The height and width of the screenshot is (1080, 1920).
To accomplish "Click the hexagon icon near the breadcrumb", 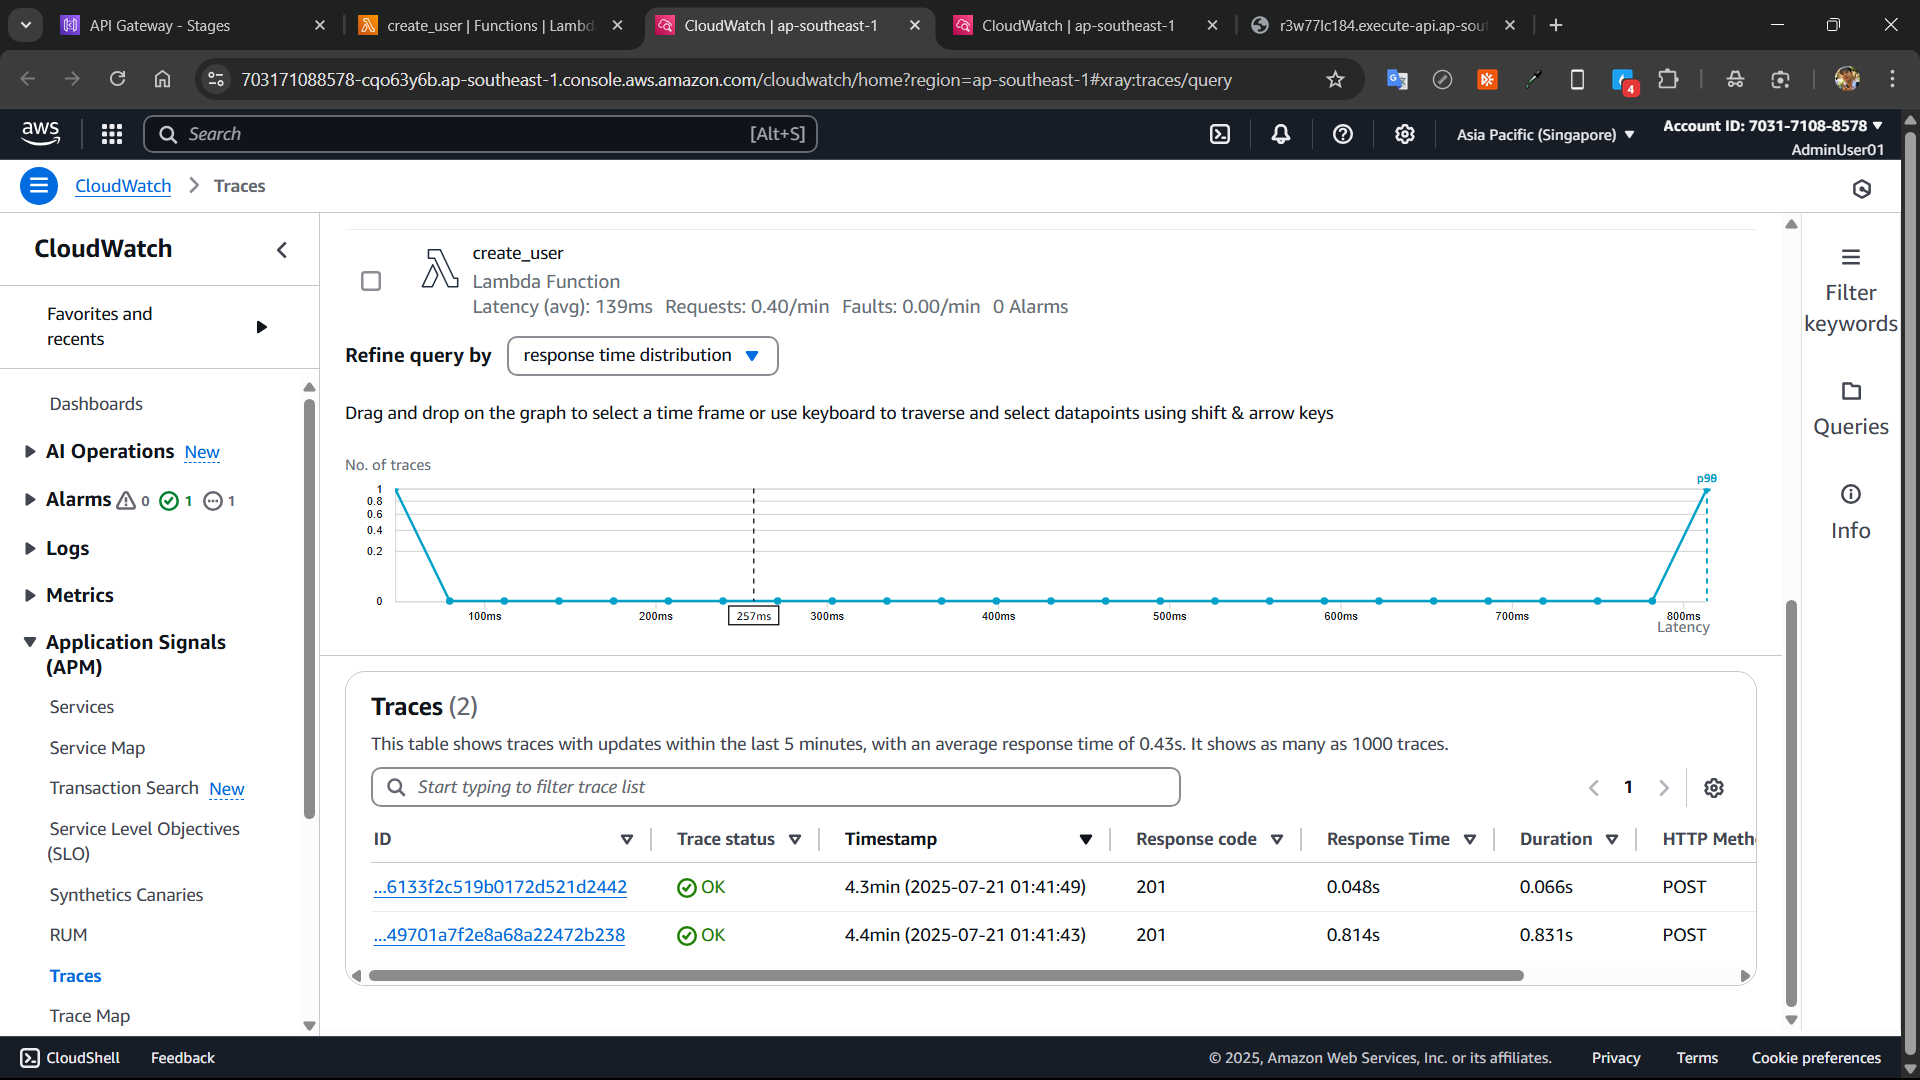I will tap(1862, 189).
